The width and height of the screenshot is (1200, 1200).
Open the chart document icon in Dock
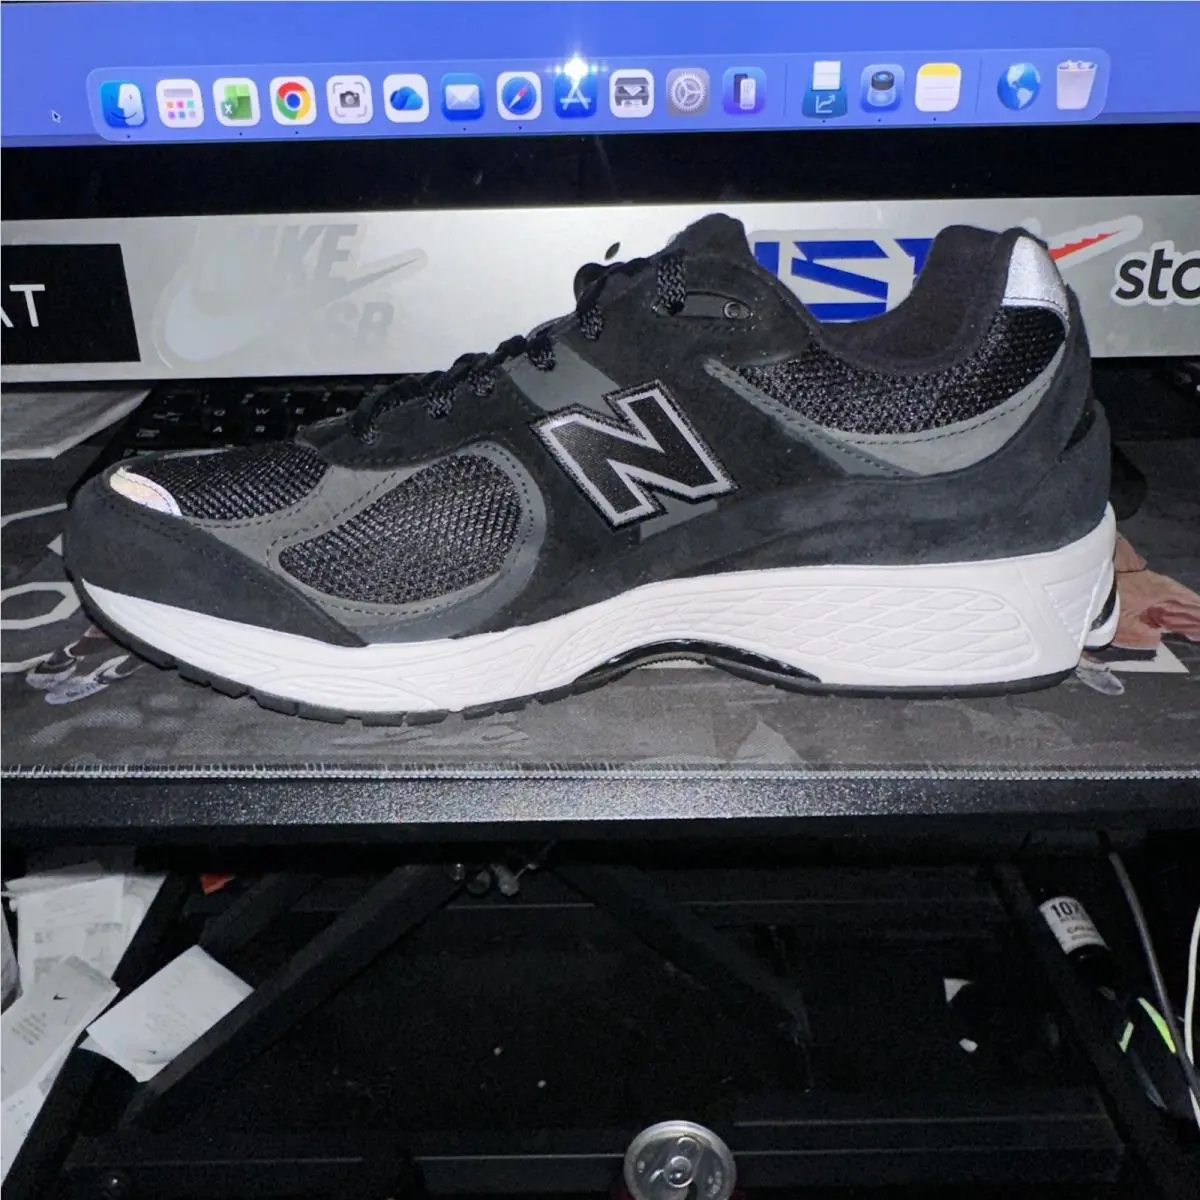point(825,89)
